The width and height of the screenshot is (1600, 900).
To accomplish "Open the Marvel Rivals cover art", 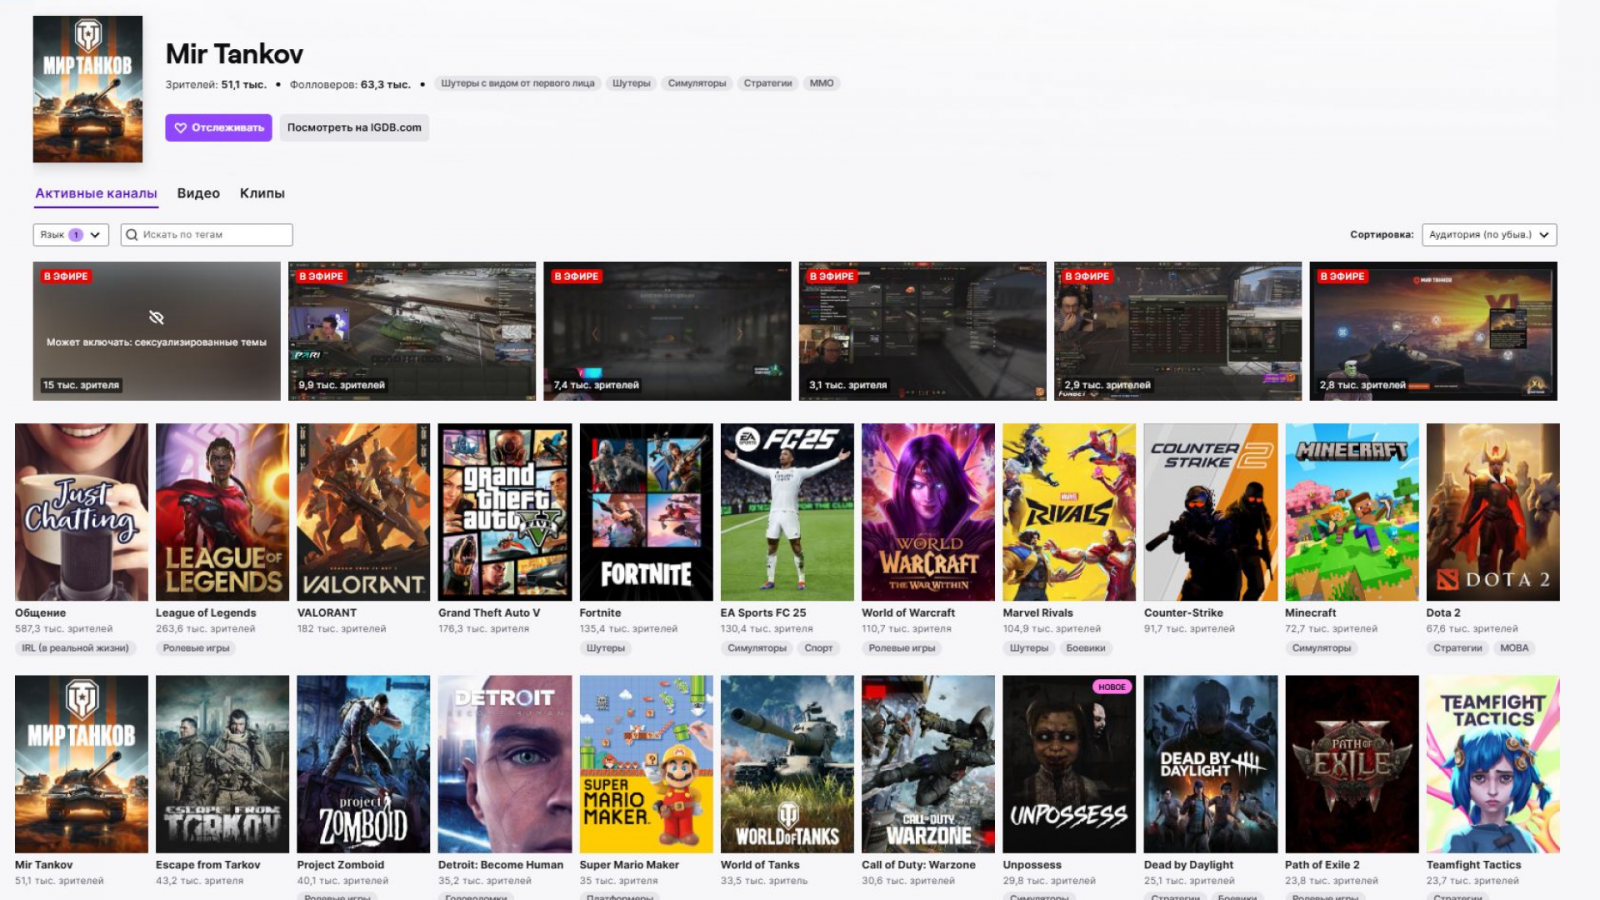I will point(1069,512).
